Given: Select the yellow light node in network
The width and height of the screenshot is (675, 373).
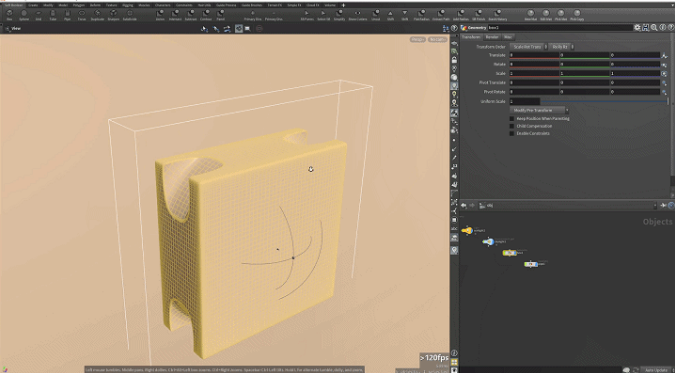Looking at the screenshot, I should point(467,231).
